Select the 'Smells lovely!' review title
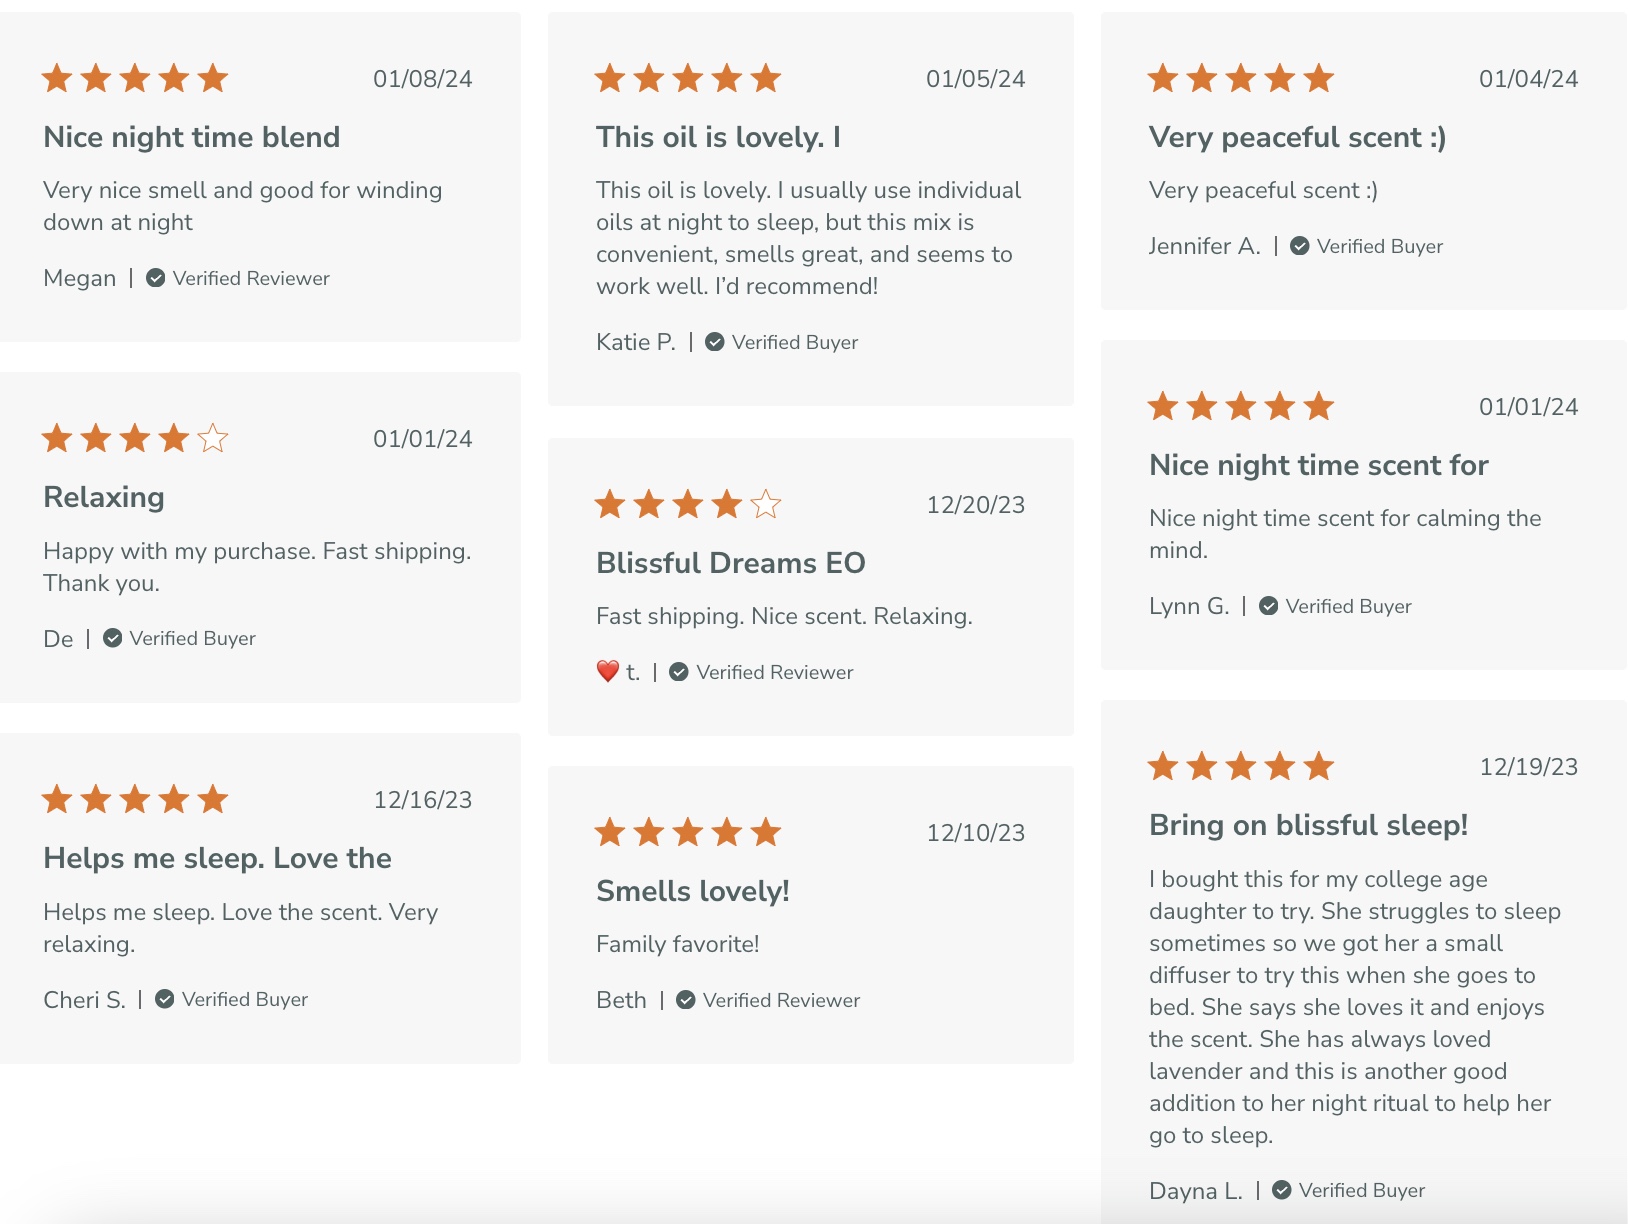The image size is (1628, 1224). (x=693, y=891)
